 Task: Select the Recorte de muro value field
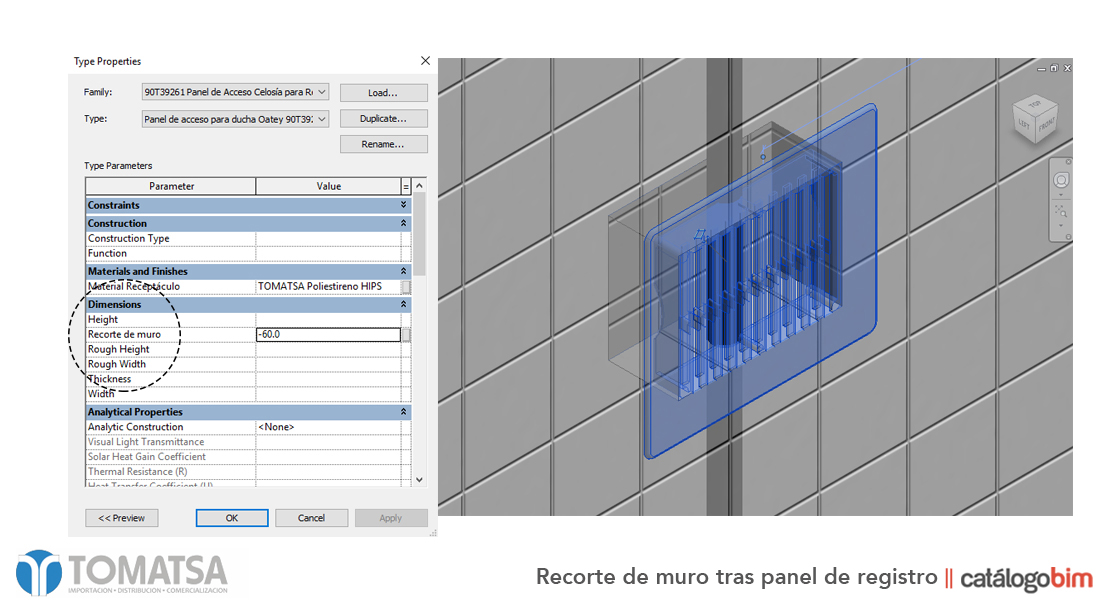[328, 334]
